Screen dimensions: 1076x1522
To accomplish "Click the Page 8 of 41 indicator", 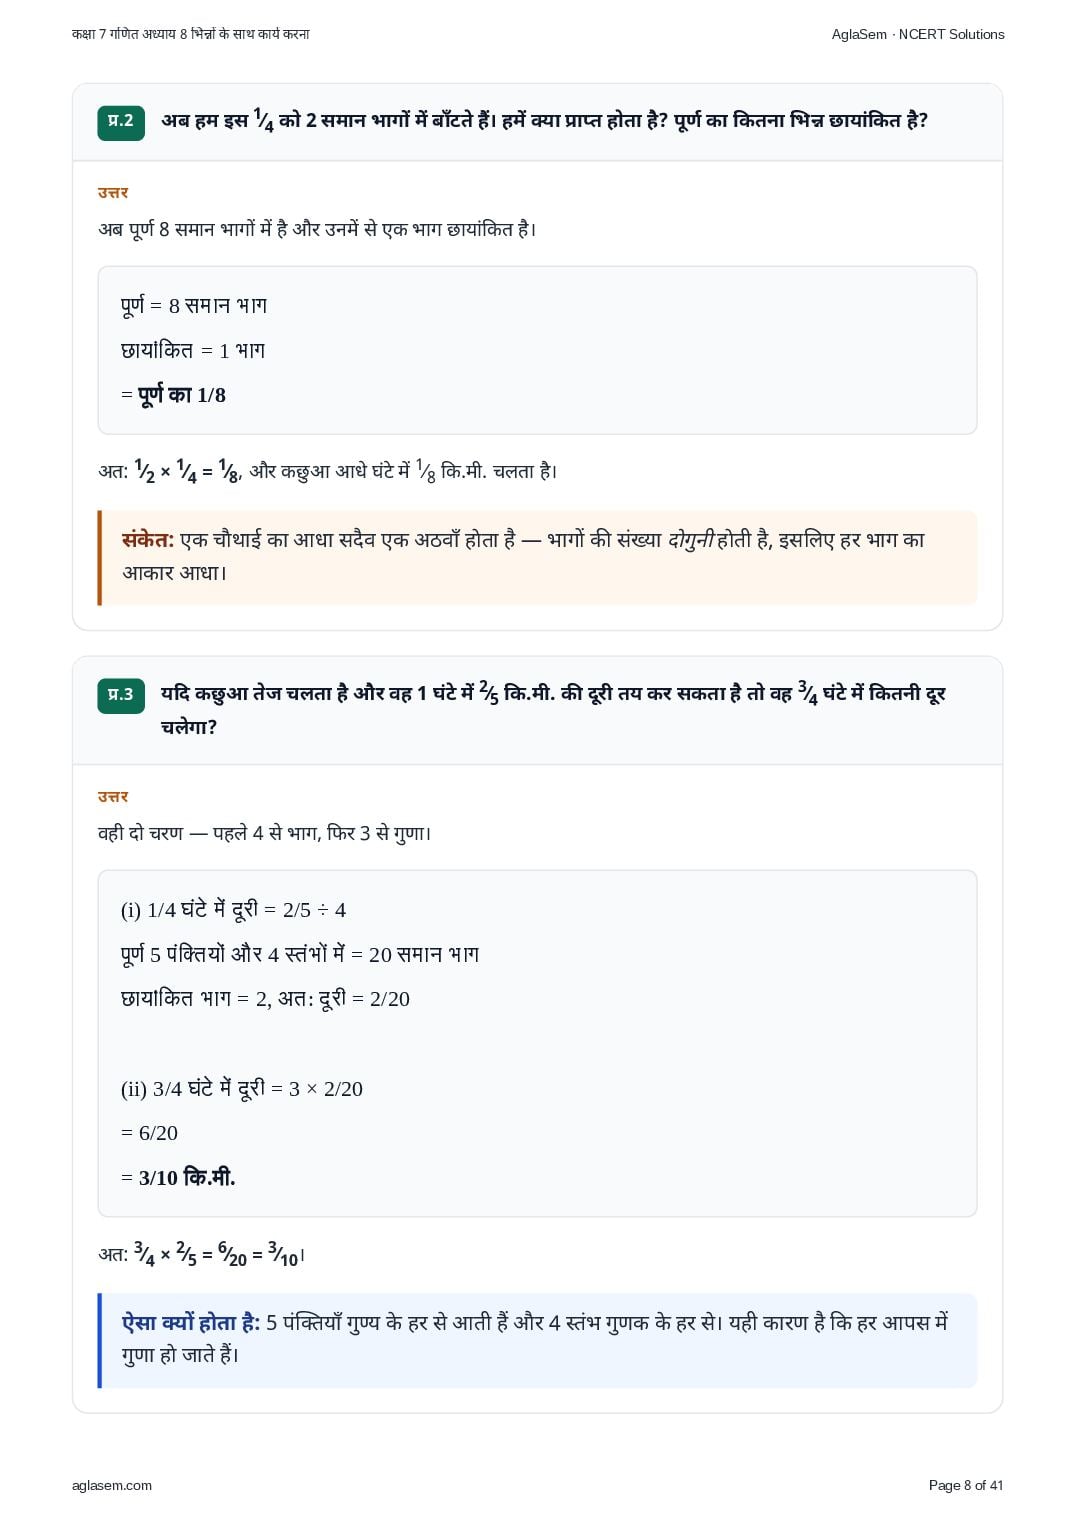I will pos(966,1485).
